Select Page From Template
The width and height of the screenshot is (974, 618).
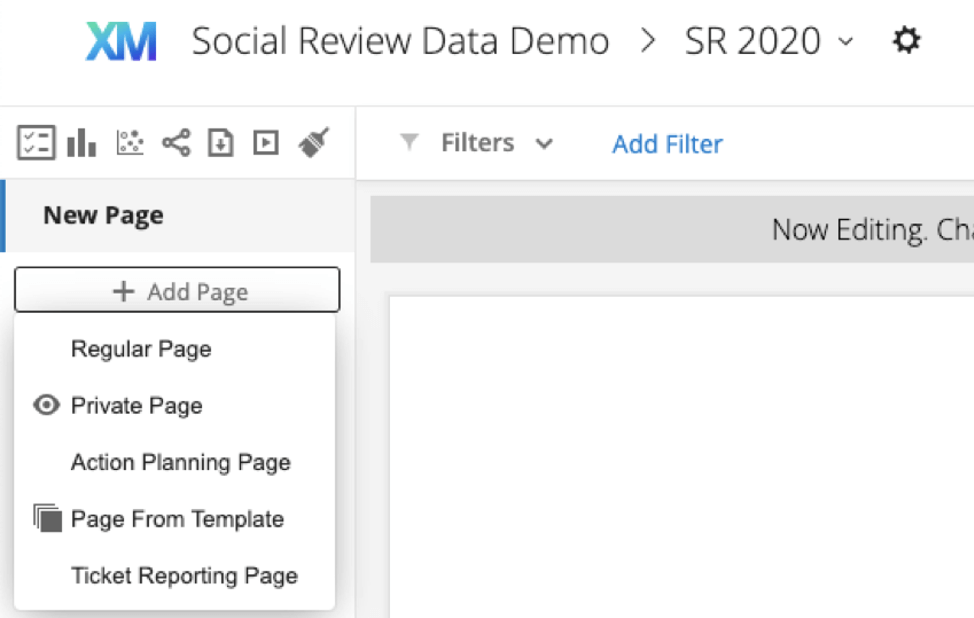(x=177, y=519)
